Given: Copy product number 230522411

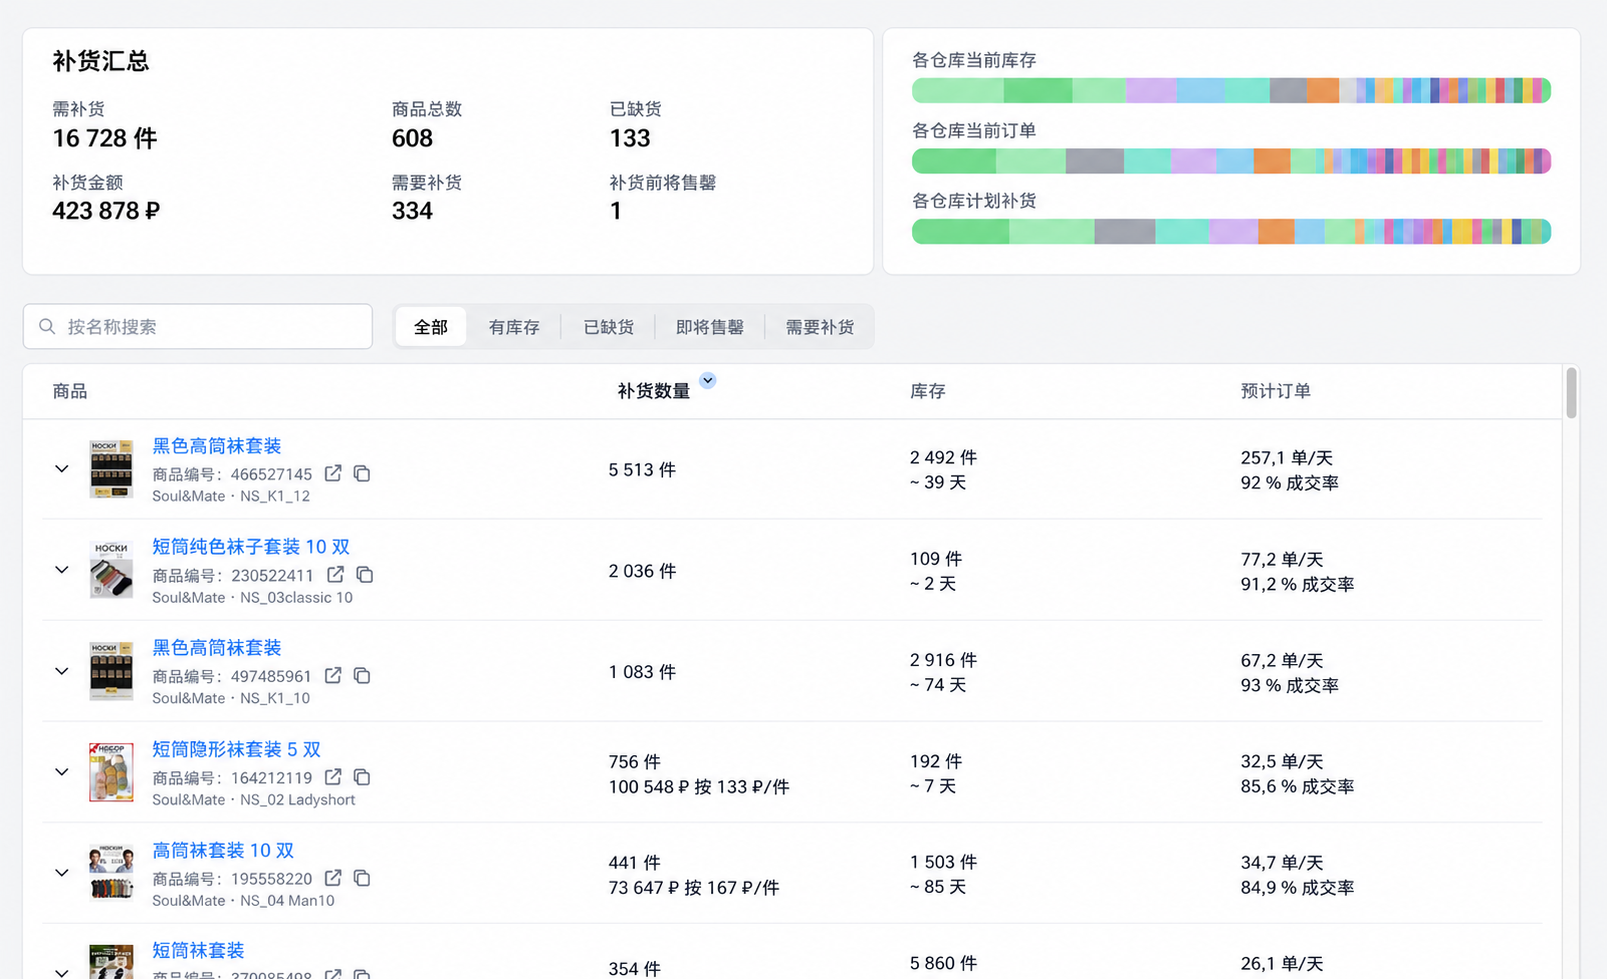Looking at the screenshot, I should click(x=365, y=575).
